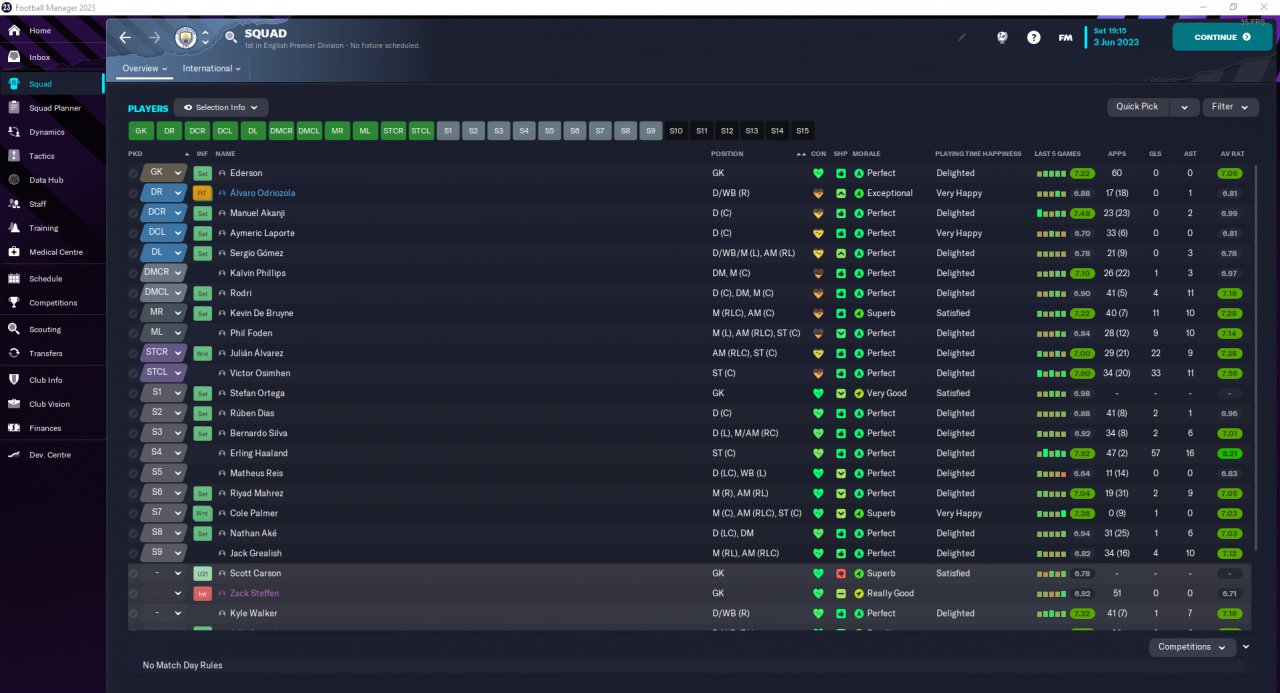Open the Inbox sidebar icon
This screenshot has height=693, width=1280.
(x=14, y=57)
